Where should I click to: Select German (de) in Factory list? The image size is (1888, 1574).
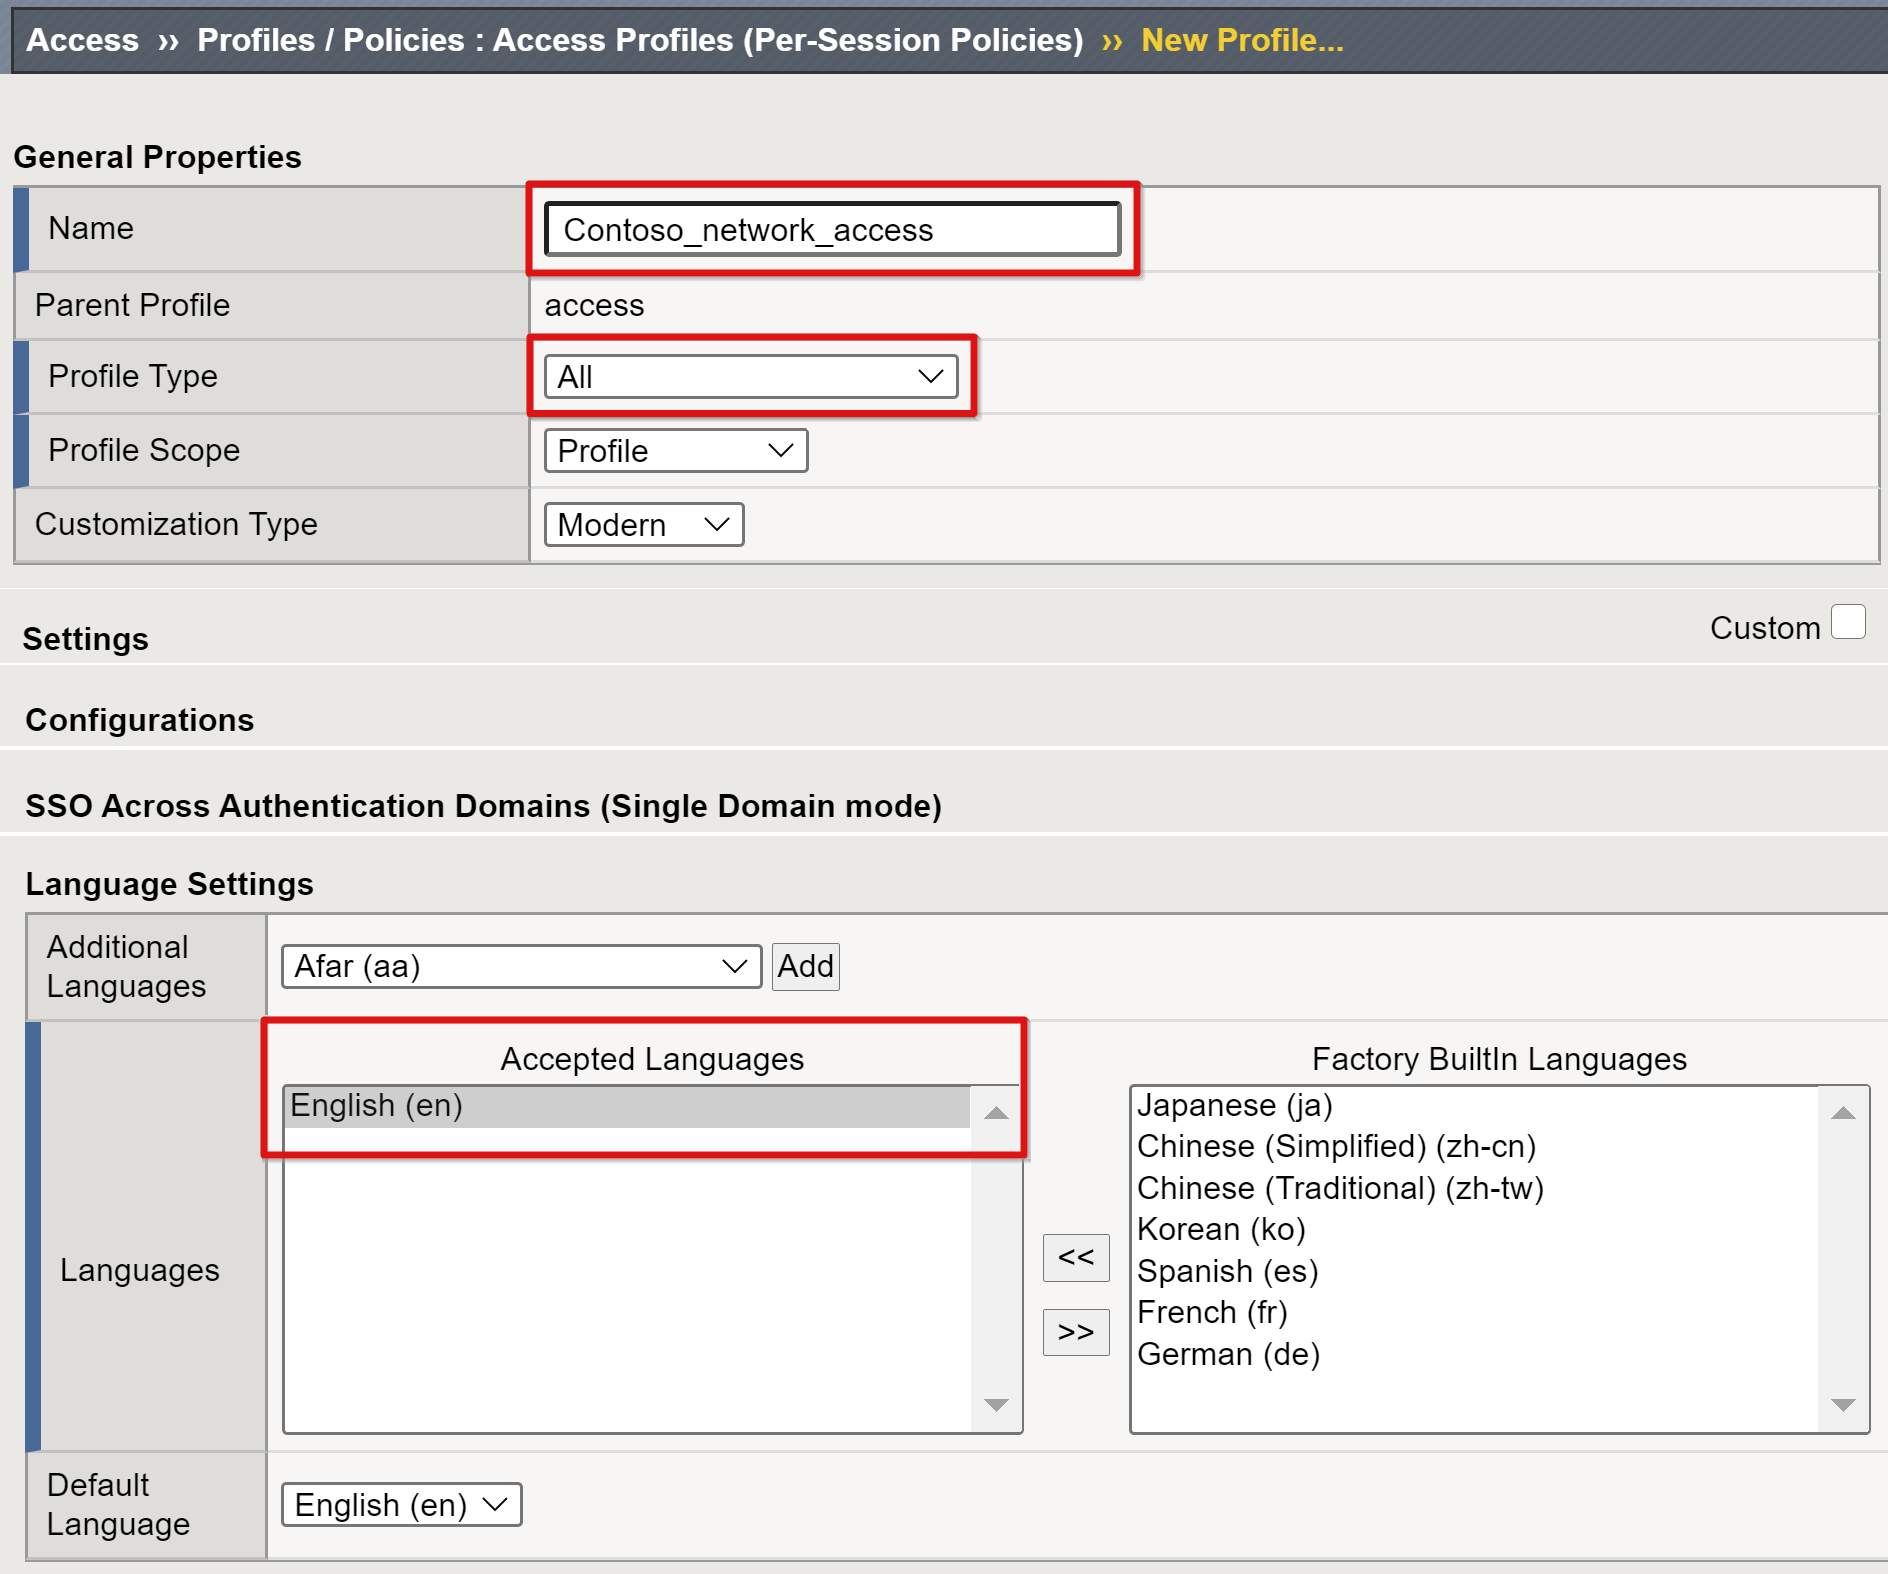click(x=1228, y=1355)
